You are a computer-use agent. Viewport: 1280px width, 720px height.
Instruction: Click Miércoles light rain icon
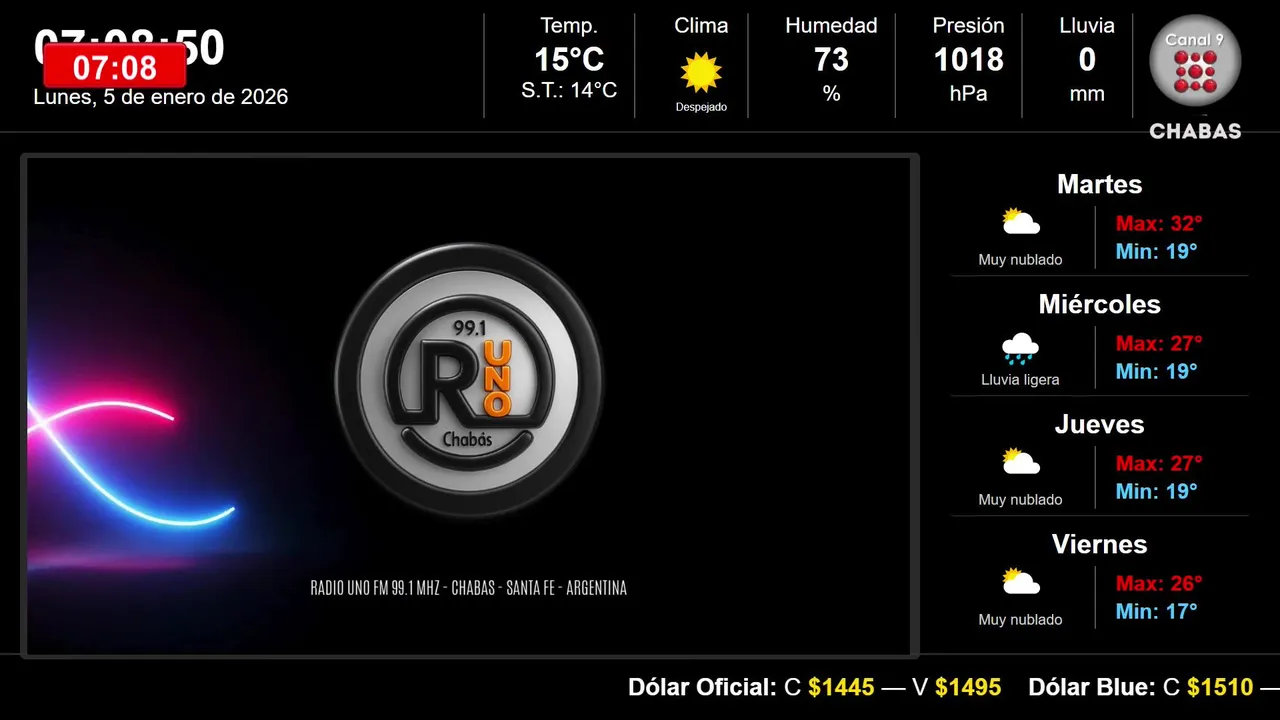(1020, 348)
